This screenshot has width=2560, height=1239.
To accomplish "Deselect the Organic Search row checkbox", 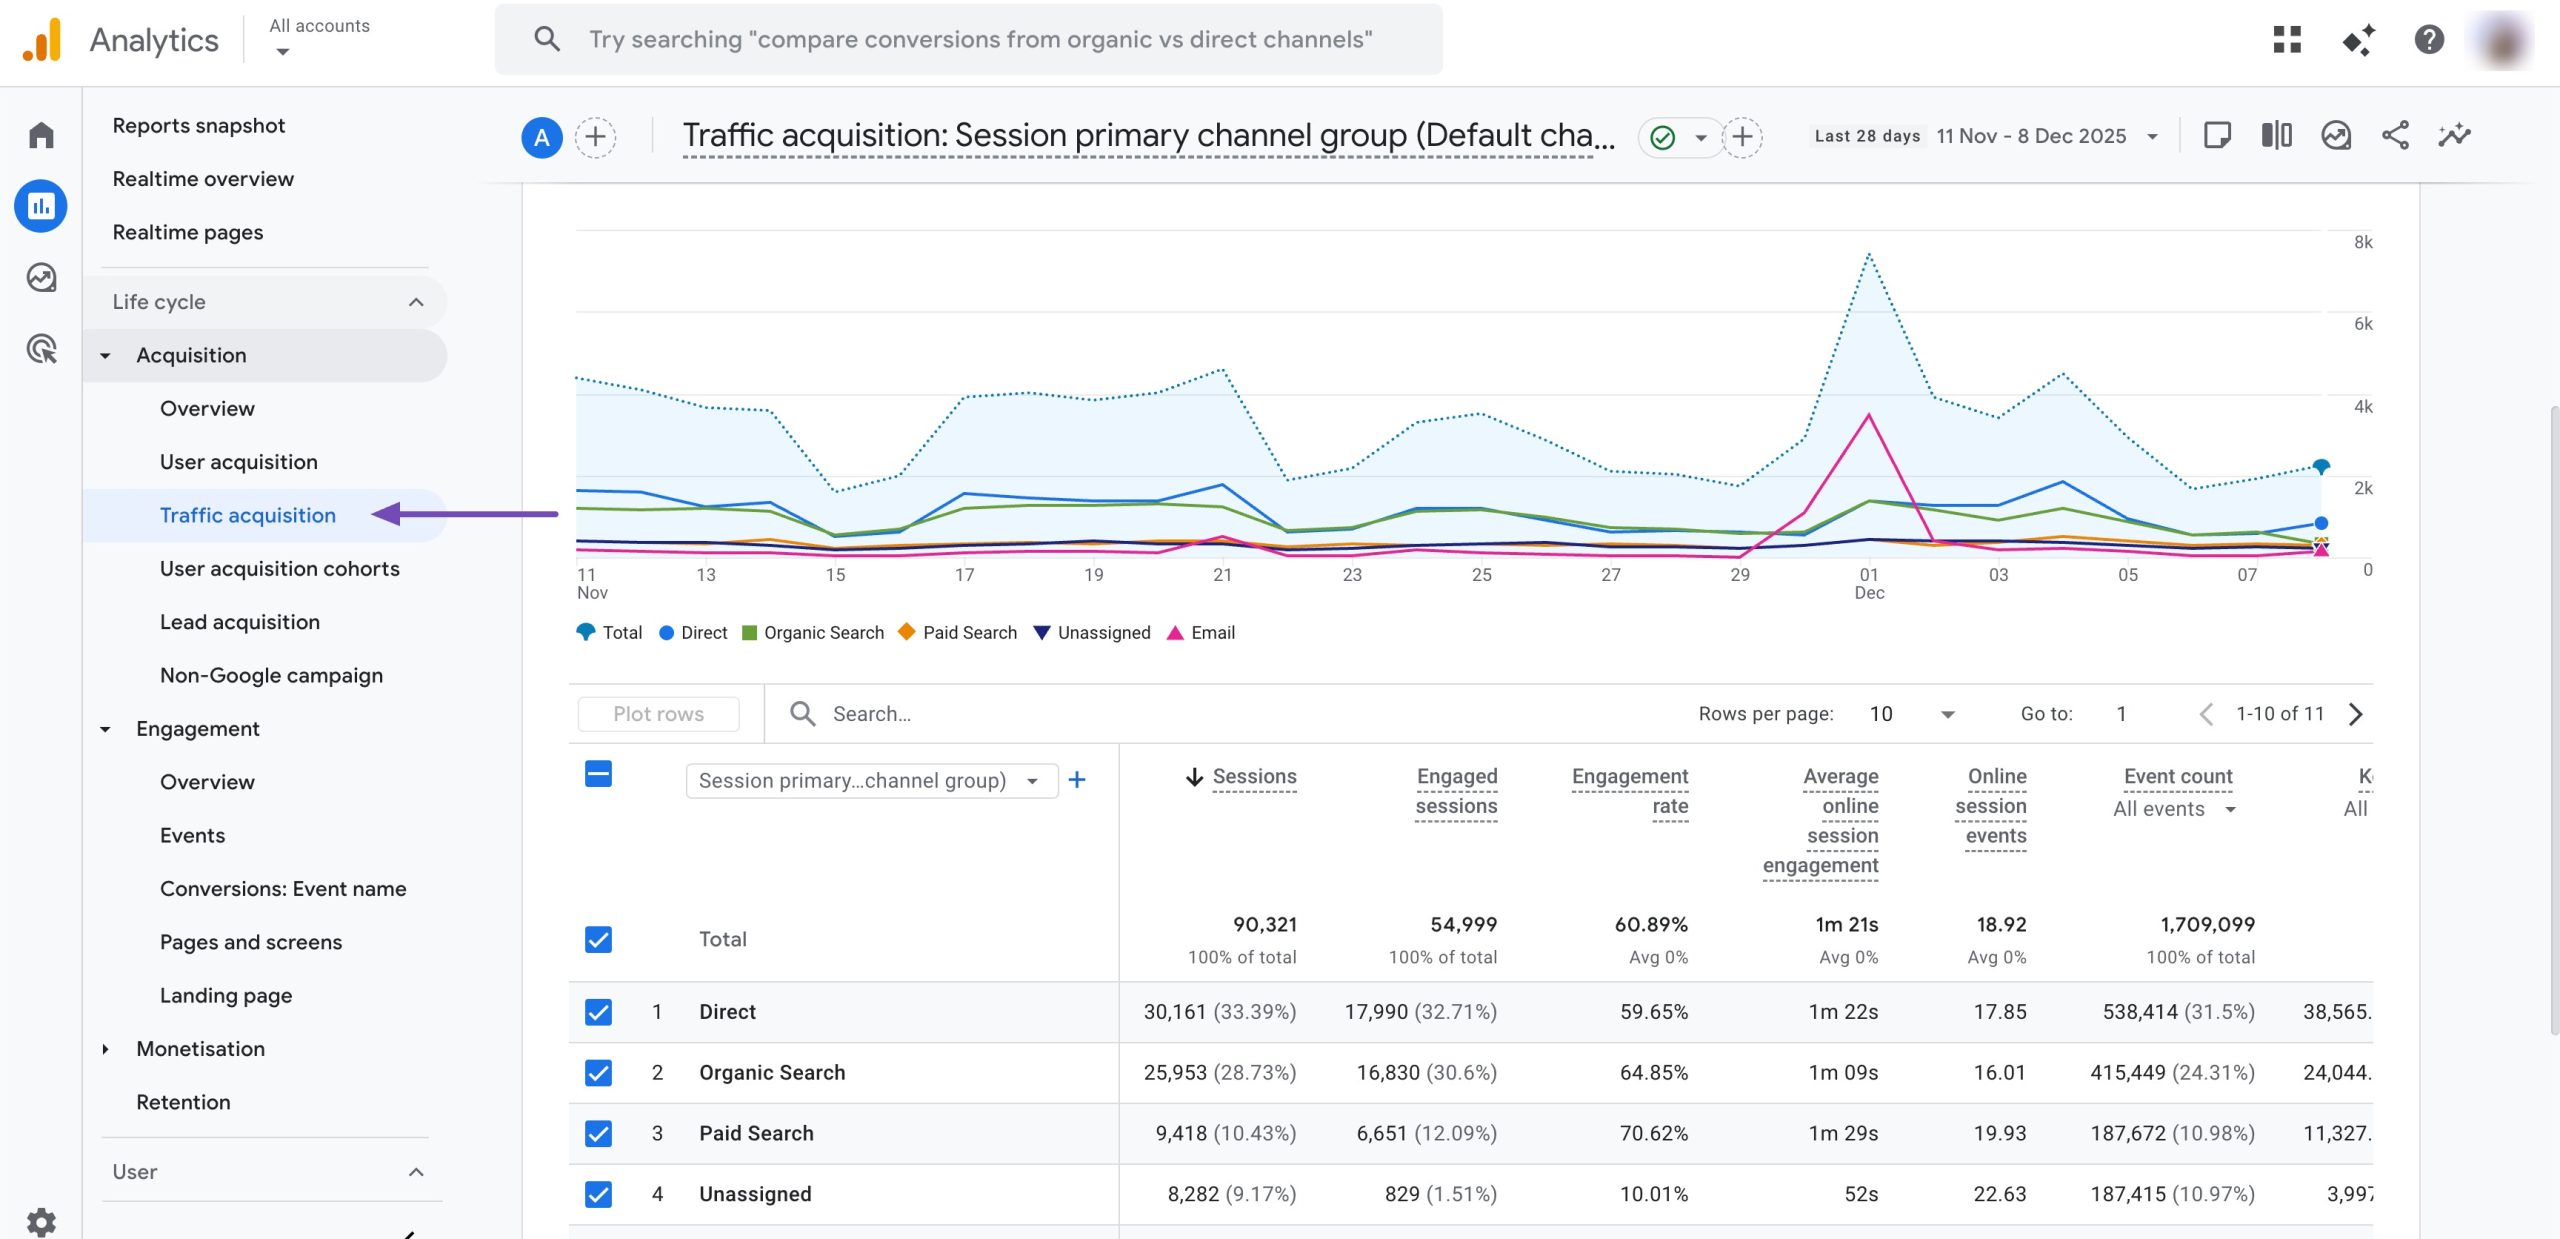I will coord(598,1073).
